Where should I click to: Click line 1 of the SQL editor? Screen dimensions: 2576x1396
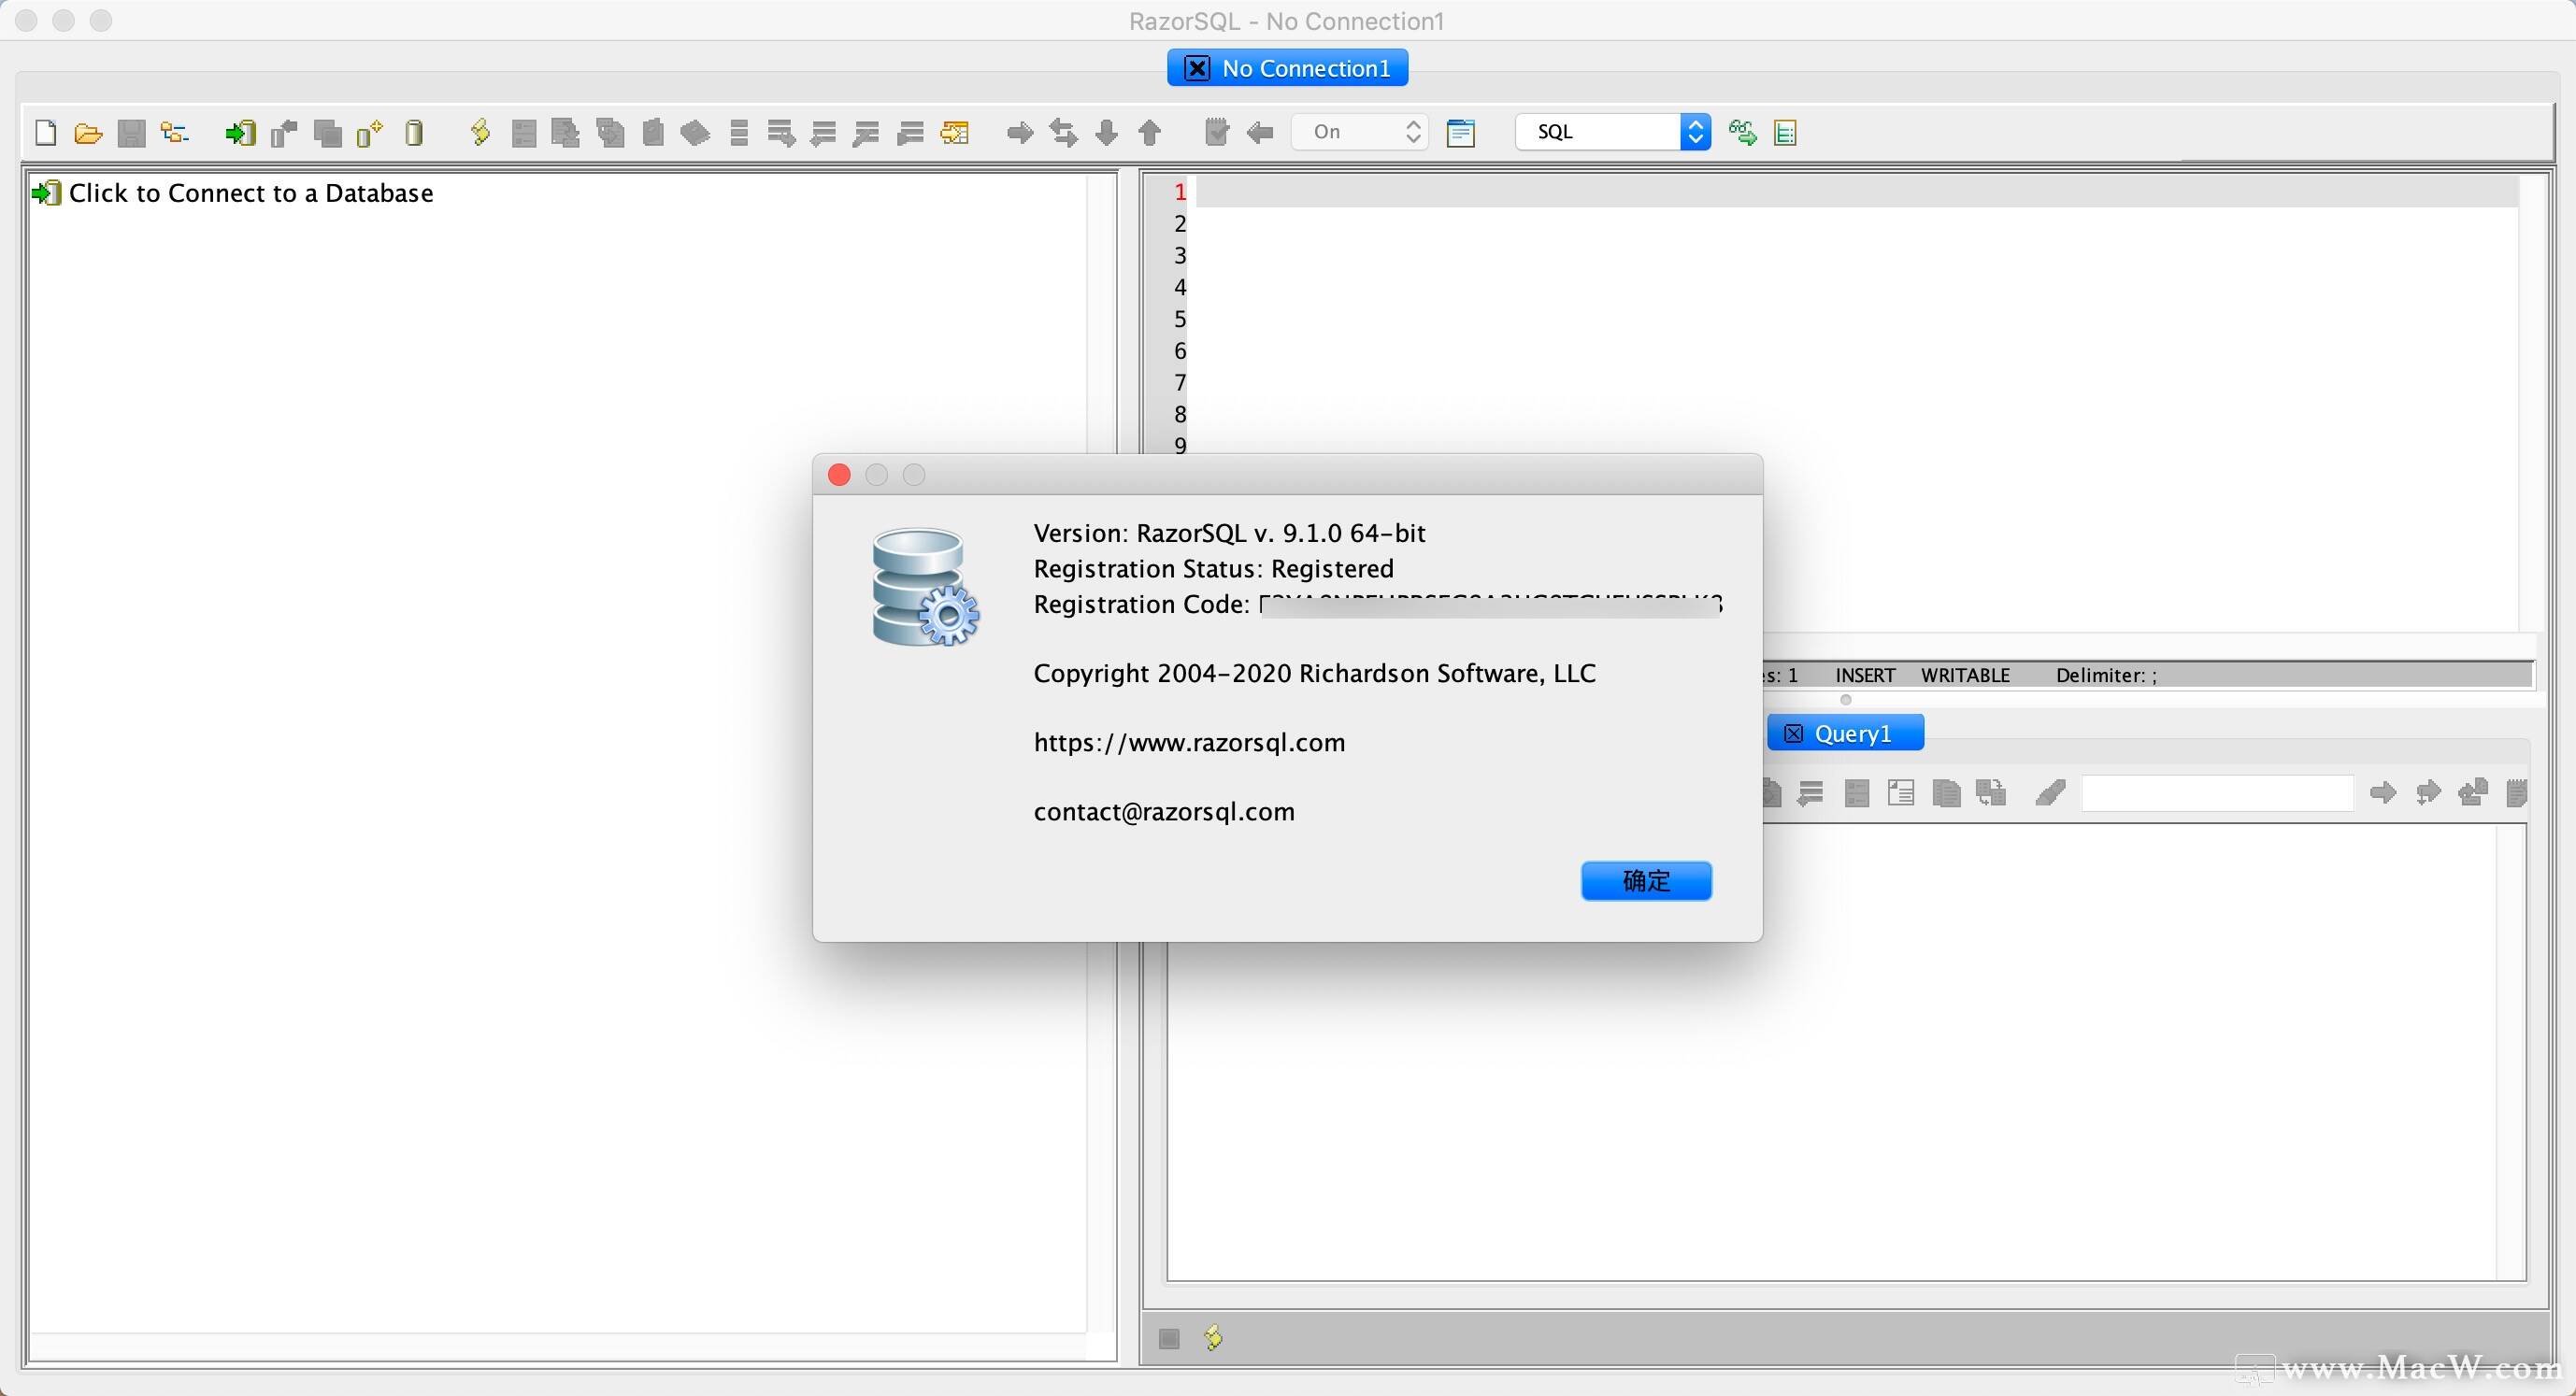coord(1857,192)
